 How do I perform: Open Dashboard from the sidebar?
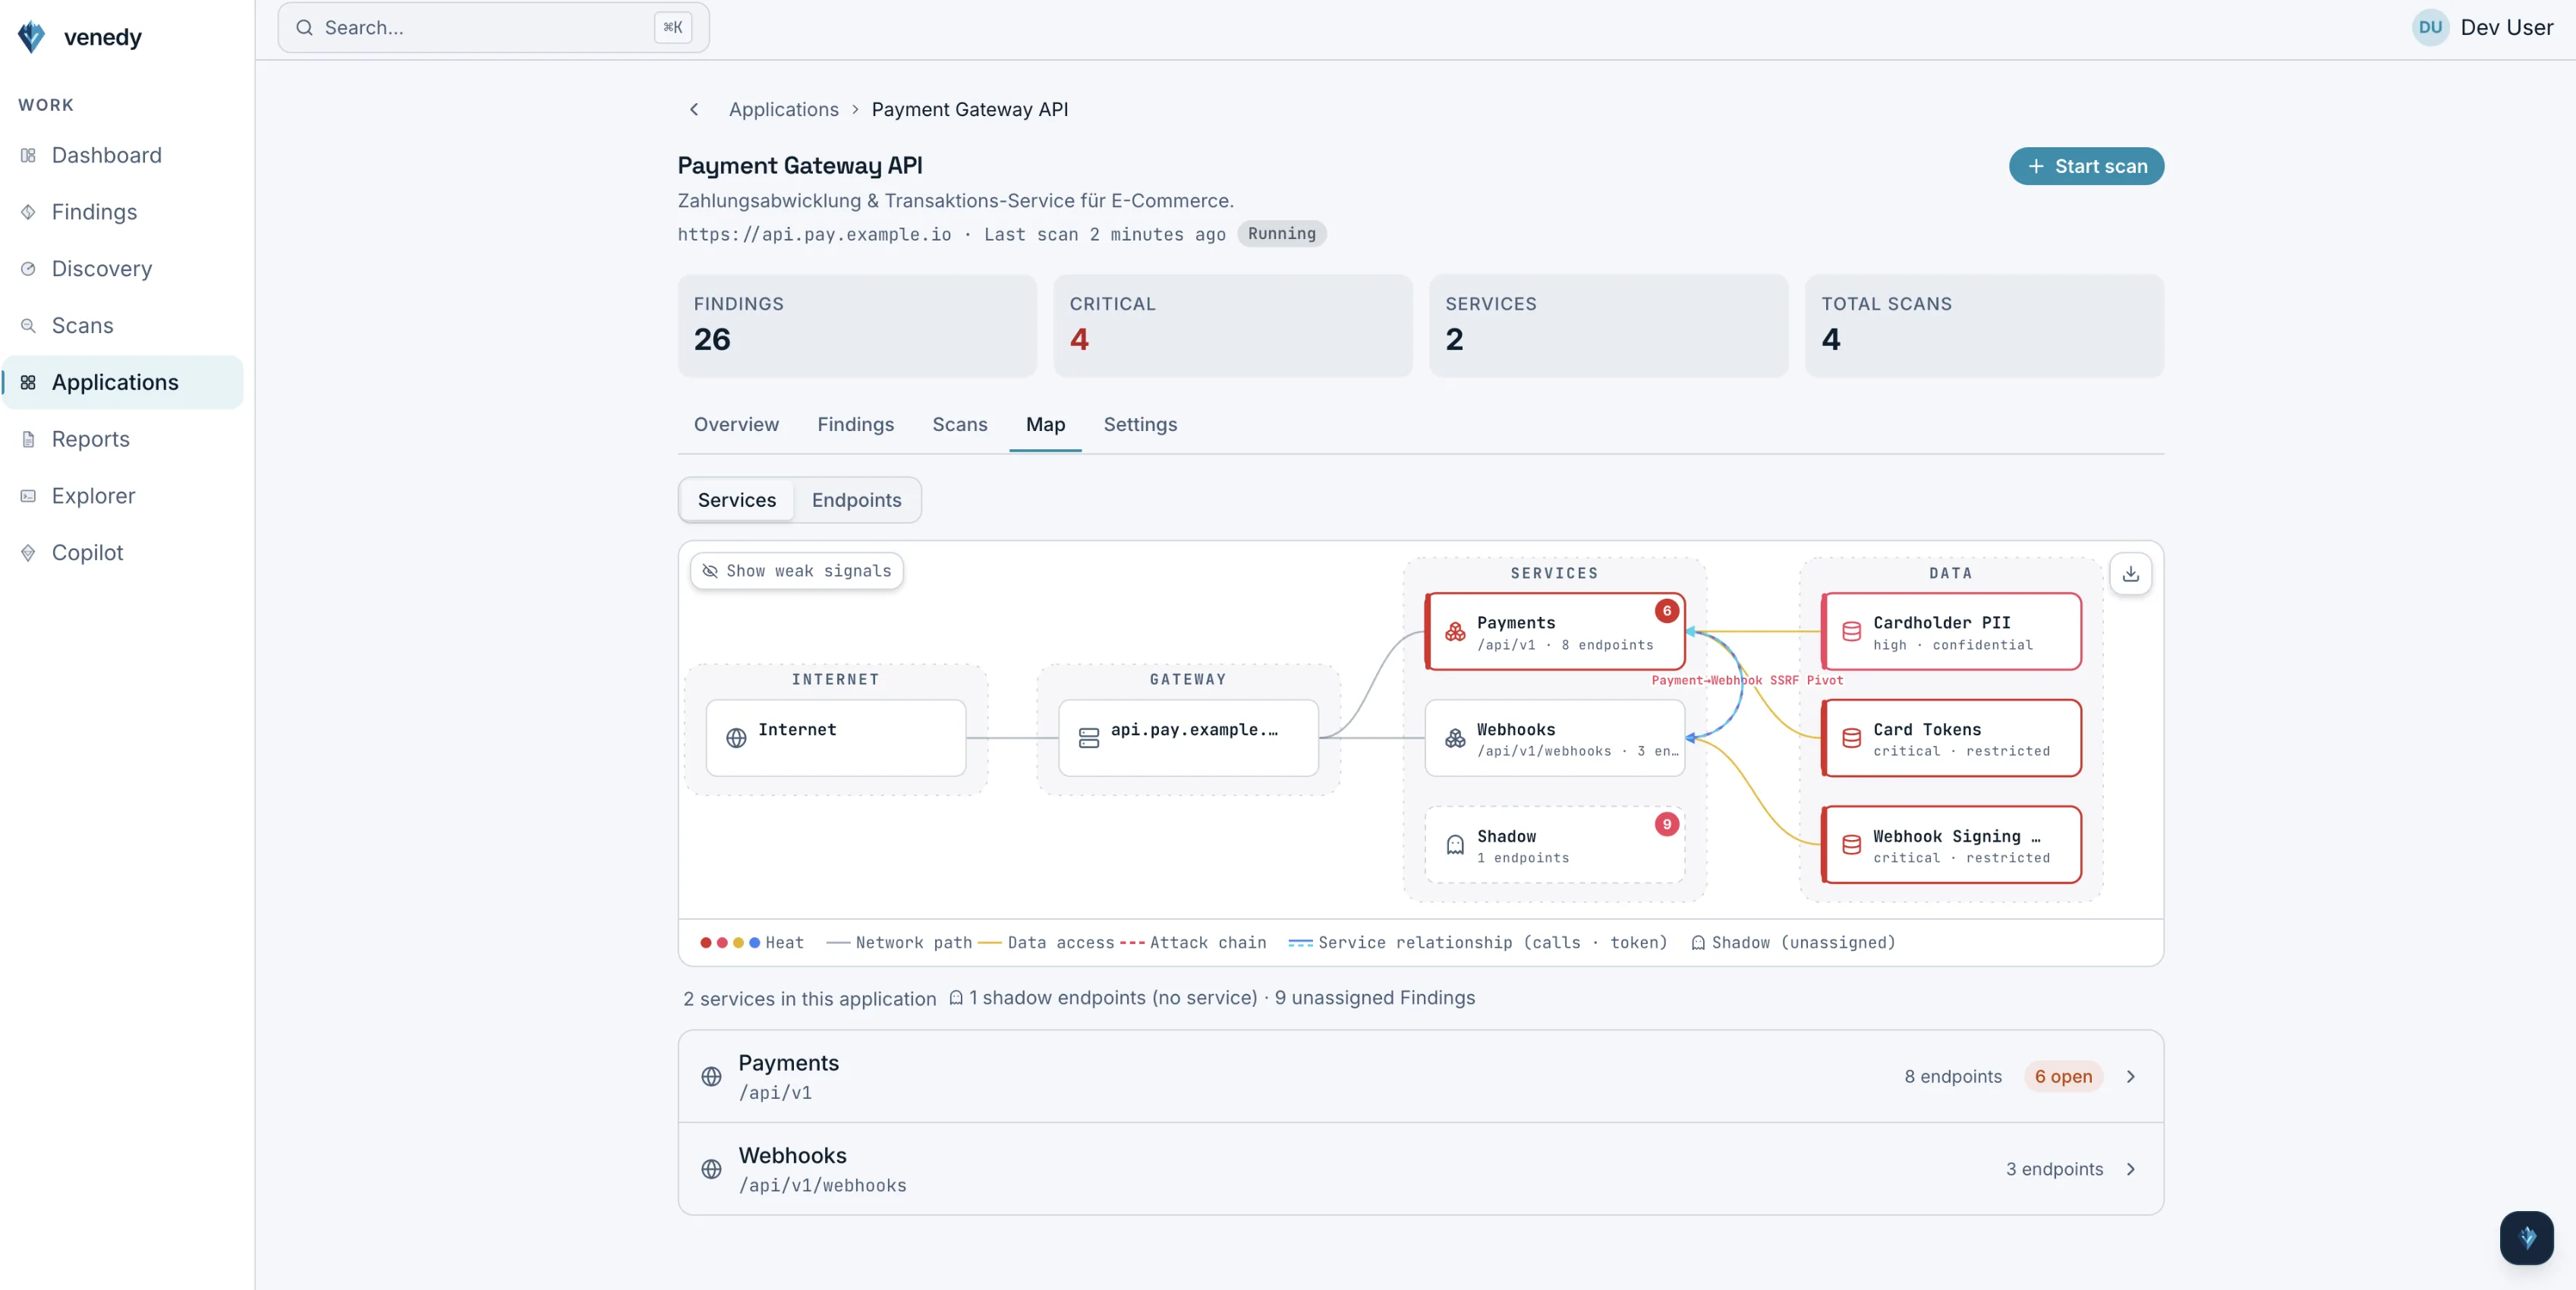point(122,155)
